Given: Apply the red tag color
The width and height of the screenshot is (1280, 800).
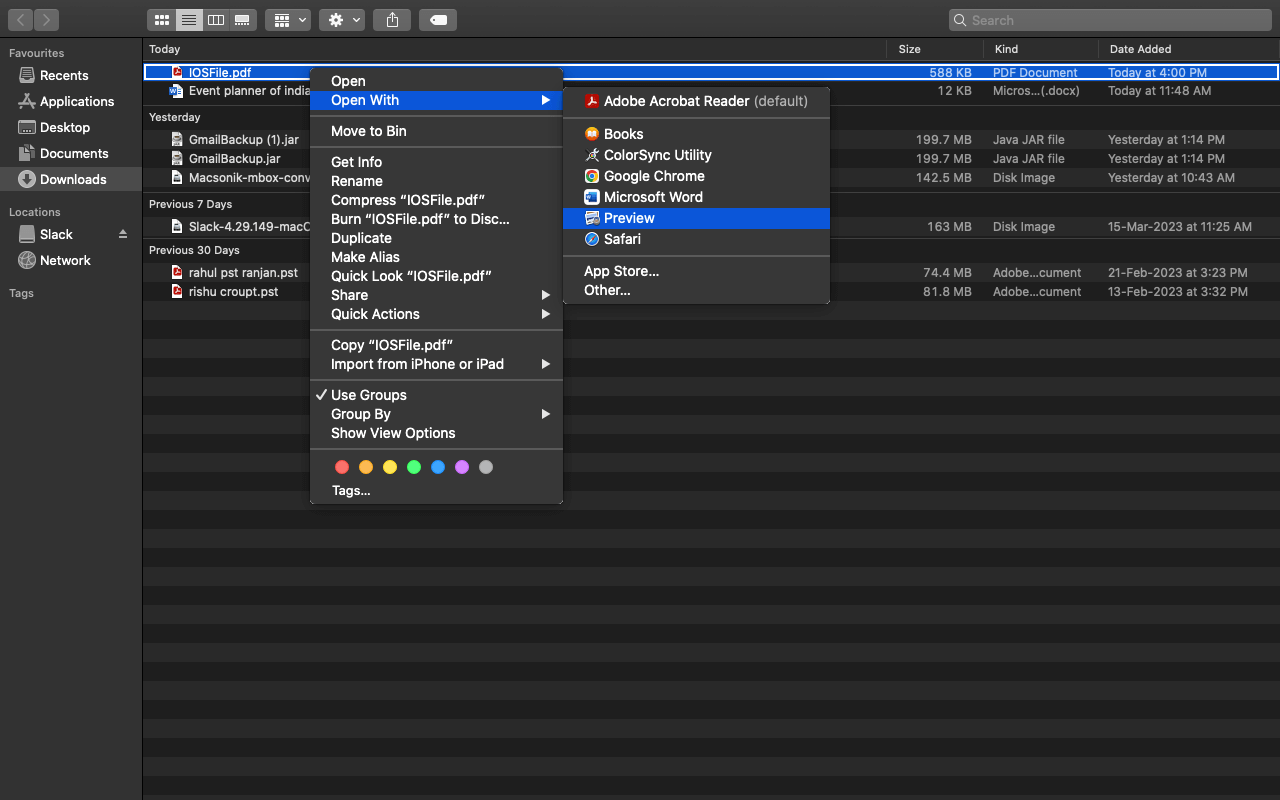Looking at the screenshot, I should [x=342, y=467].
